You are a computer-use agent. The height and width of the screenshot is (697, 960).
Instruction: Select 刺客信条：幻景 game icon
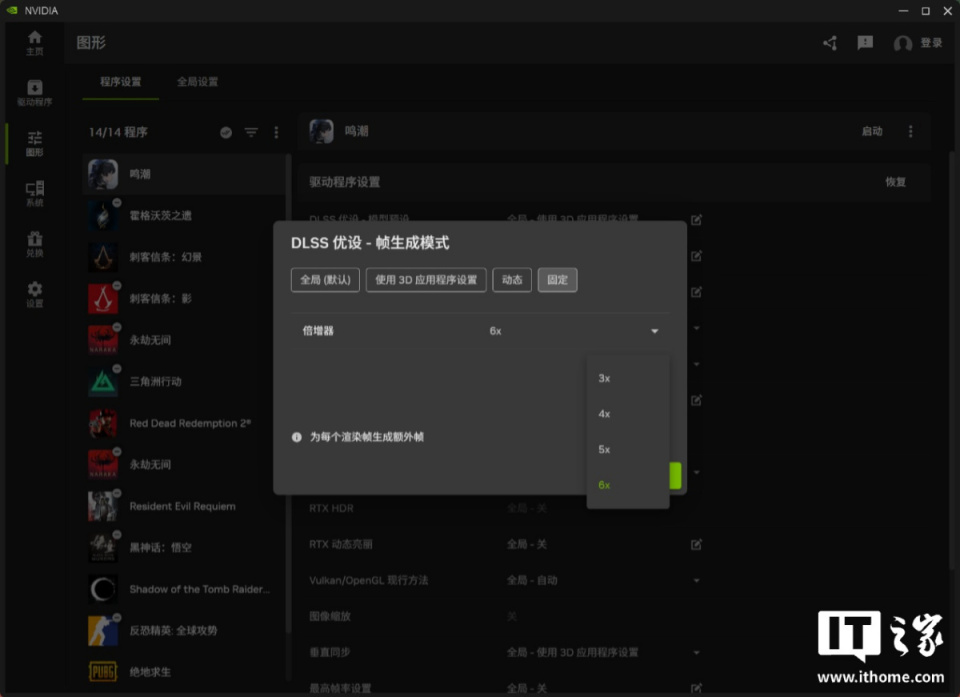coord(103,257)
